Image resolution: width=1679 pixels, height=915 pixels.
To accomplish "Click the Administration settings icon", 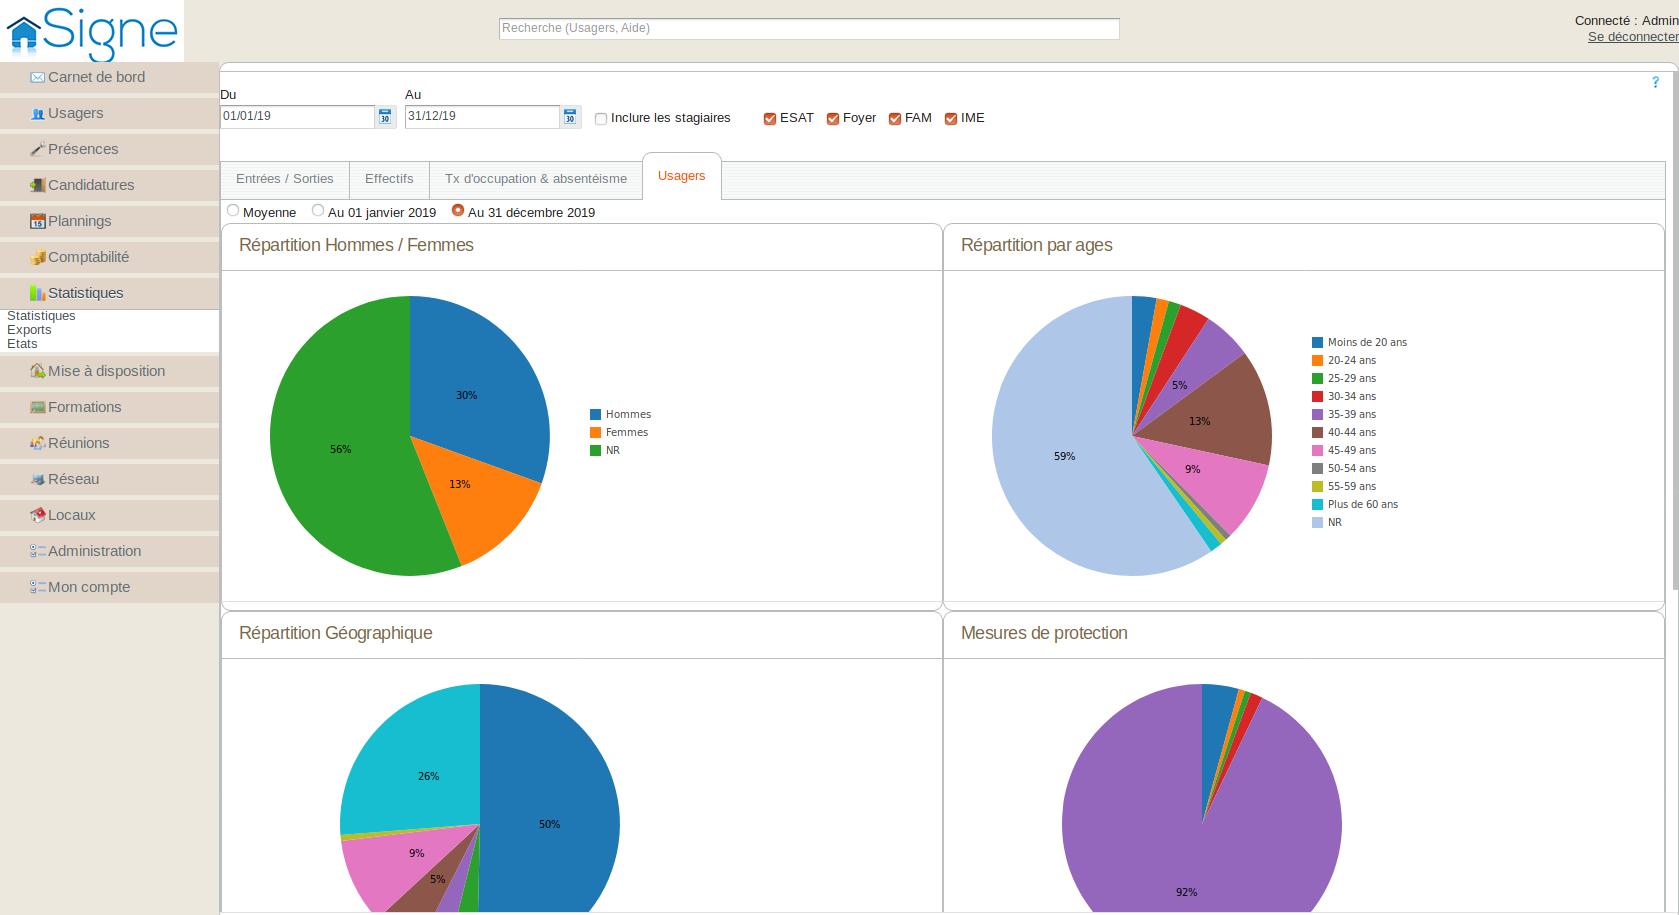I will tap(38, 551).
